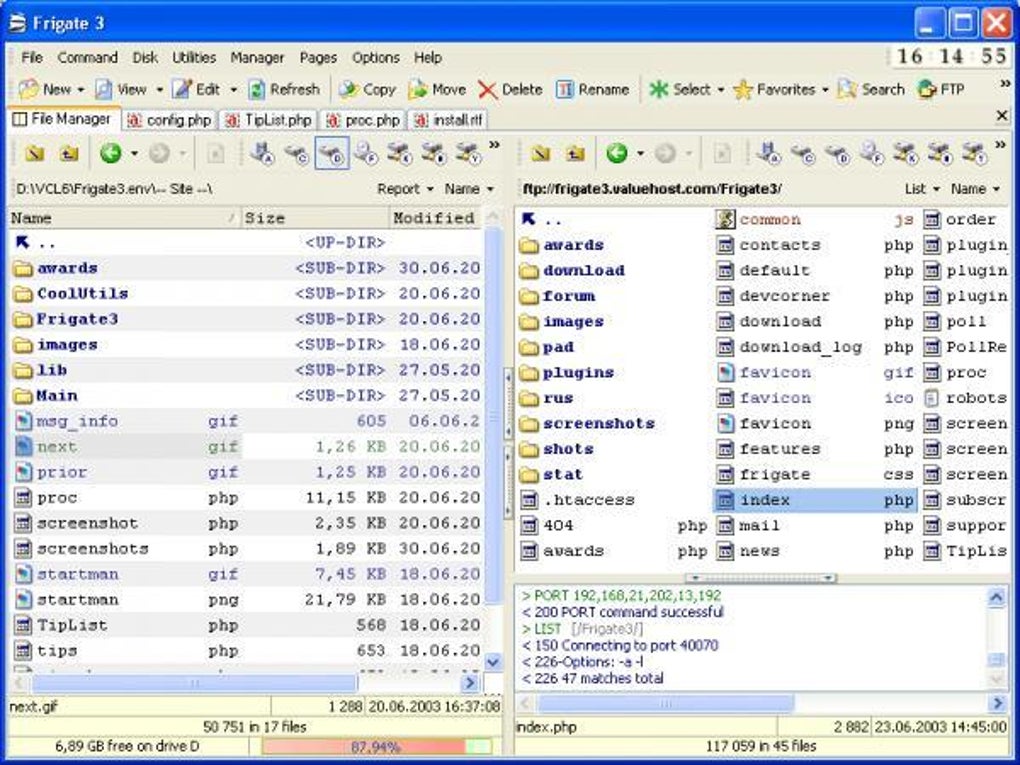Switch left panel to drive D
Screen dimensions: 1020x765
click(331, 153)
